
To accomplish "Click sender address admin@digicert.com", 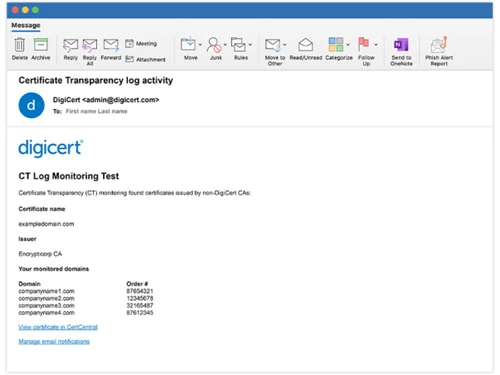I will 121,100.
